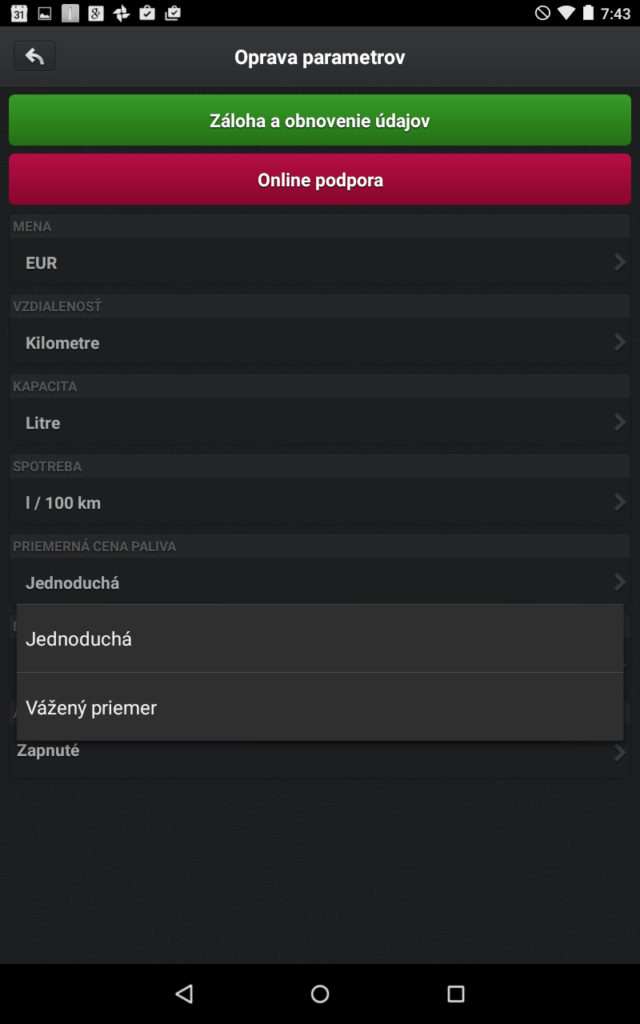Open the Litre capacity dropdown

[x=320, y=422]
